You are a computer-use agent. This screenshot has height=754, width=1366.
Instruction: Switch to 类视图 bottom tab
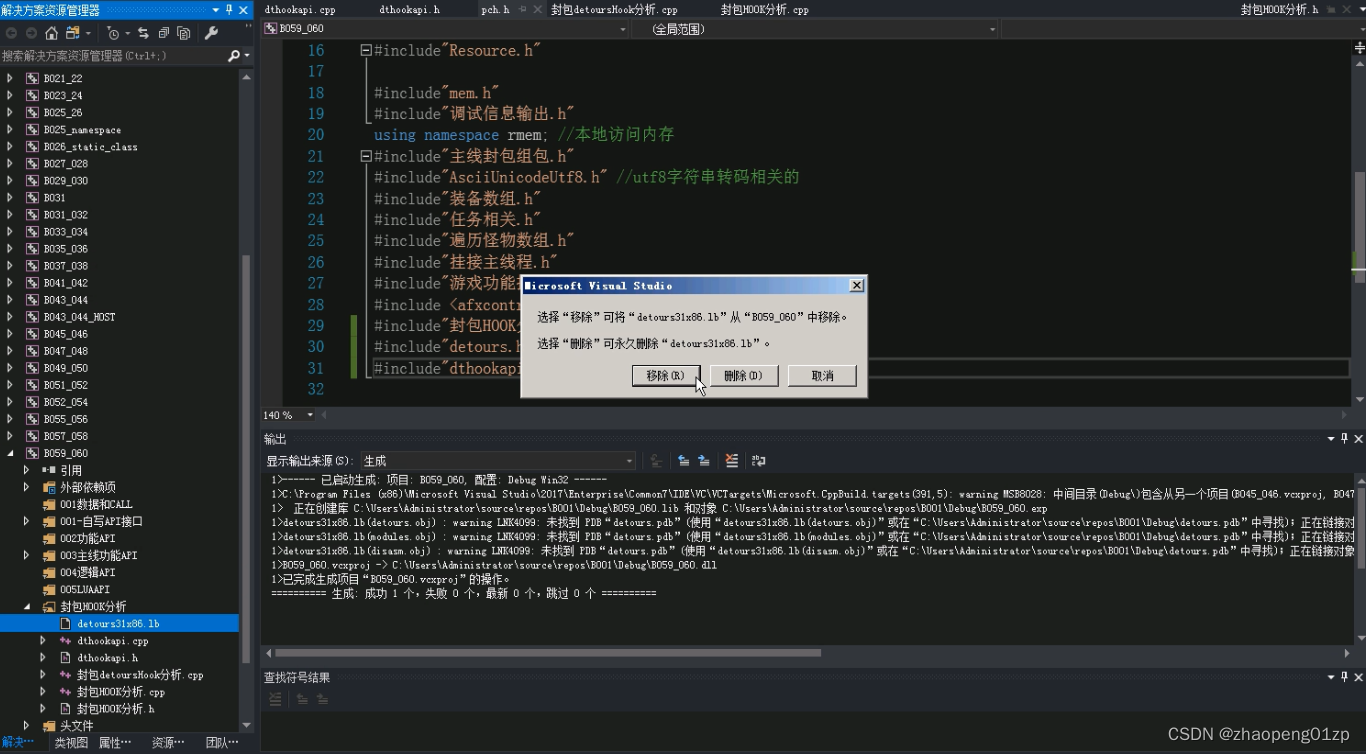pyautogui.click(x=71, y=743)
